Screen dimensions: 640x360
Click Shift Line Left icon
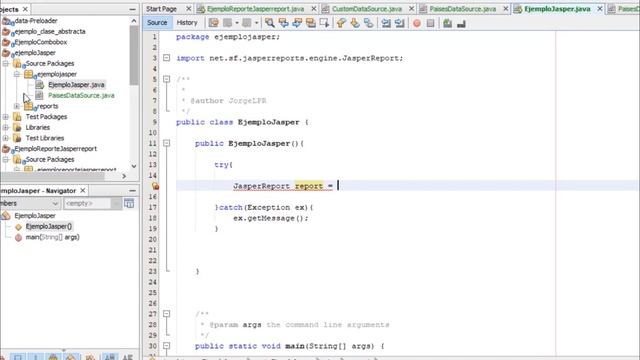pos(386,23)
